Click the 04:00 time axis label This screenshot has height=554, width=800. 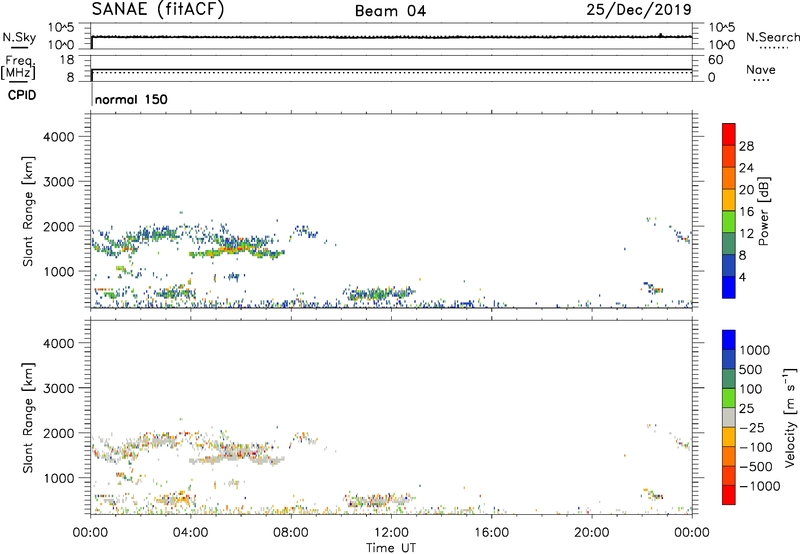point(190,532)
